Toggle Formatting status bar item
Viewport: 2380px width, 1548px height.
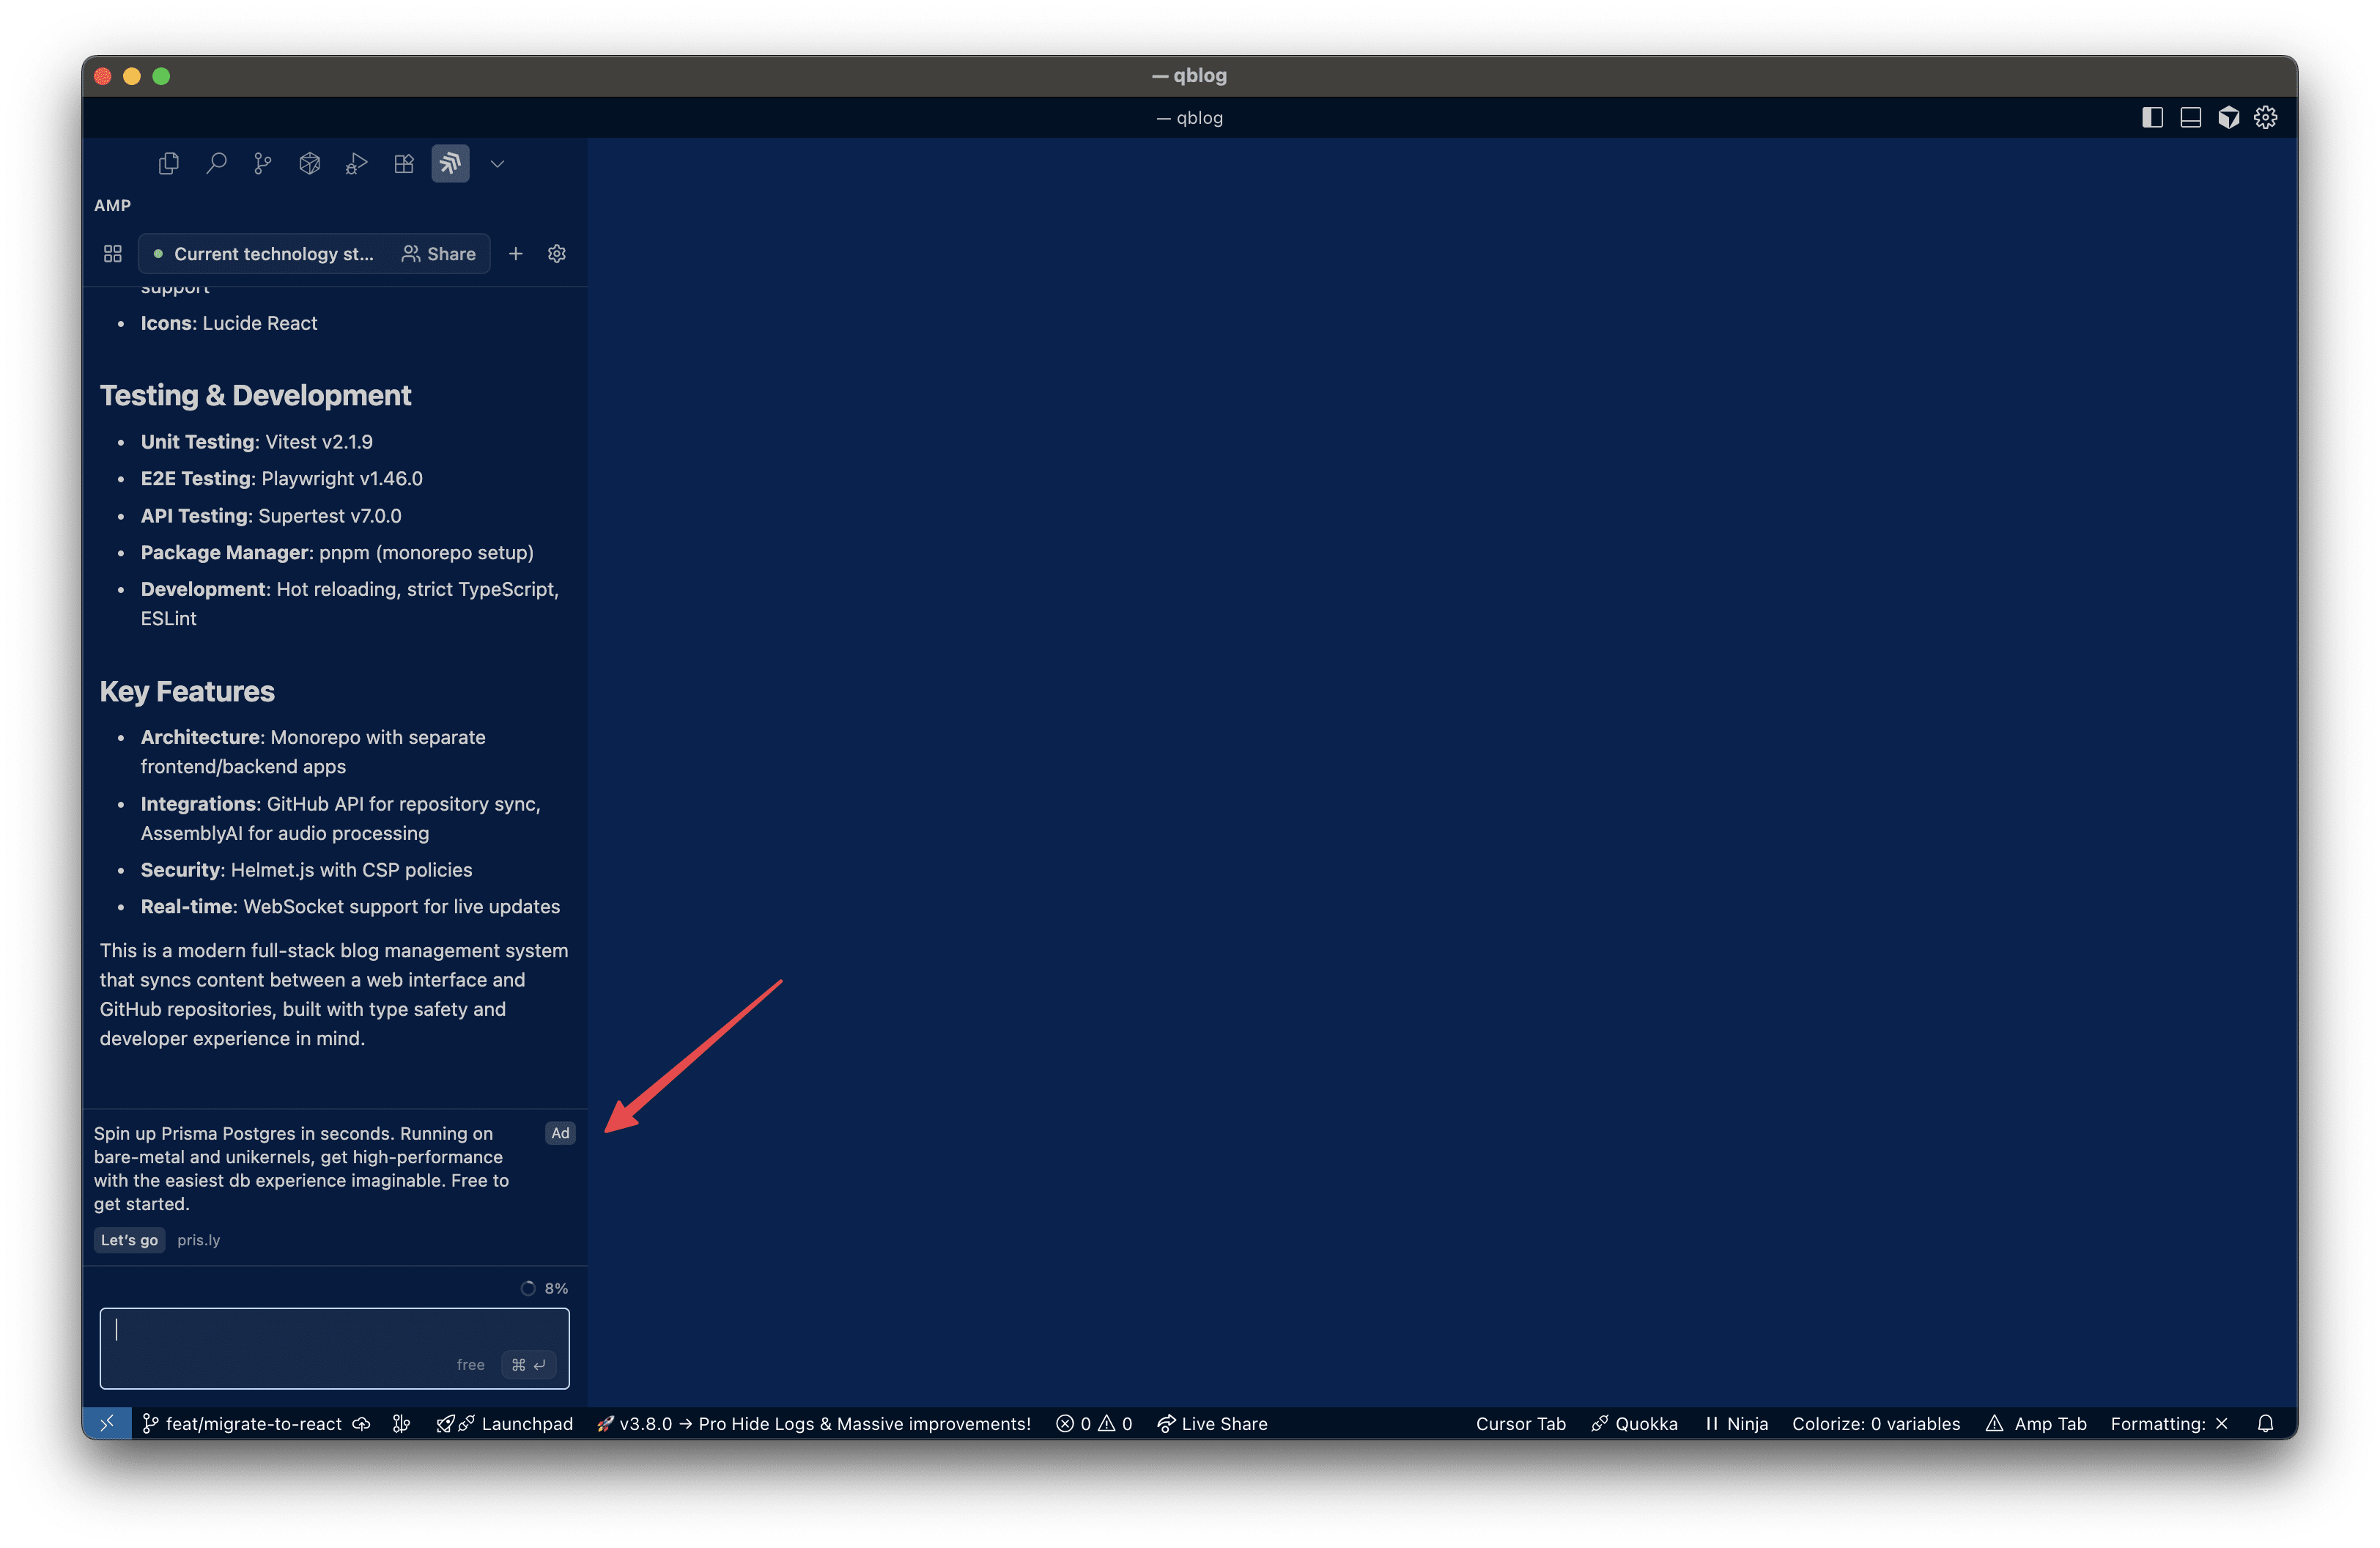pyautogui.click(x=2168, y=1423)
